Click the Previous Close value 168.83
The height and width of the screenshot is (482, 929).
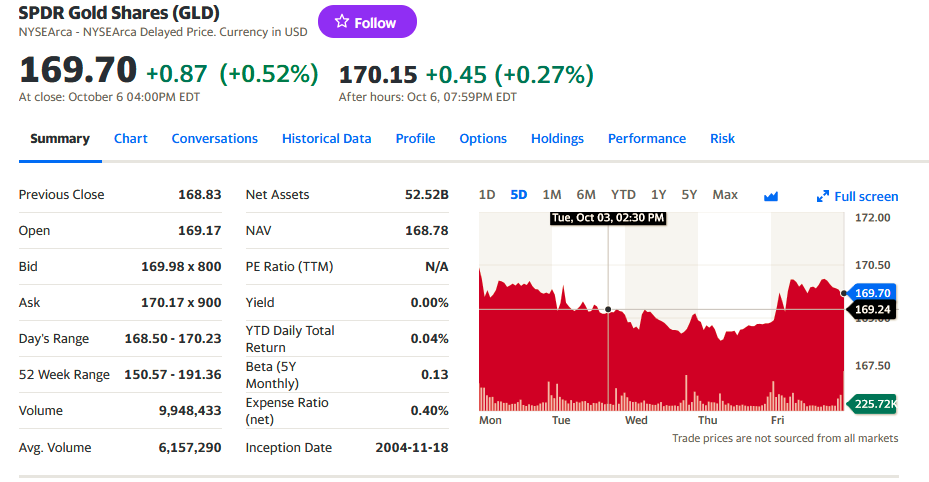[200, 195]
